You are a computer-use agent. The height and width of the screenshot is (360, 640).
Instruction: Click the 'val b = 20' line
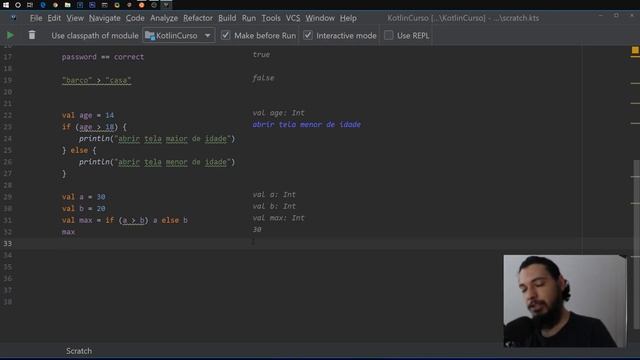tap(84, 209)
